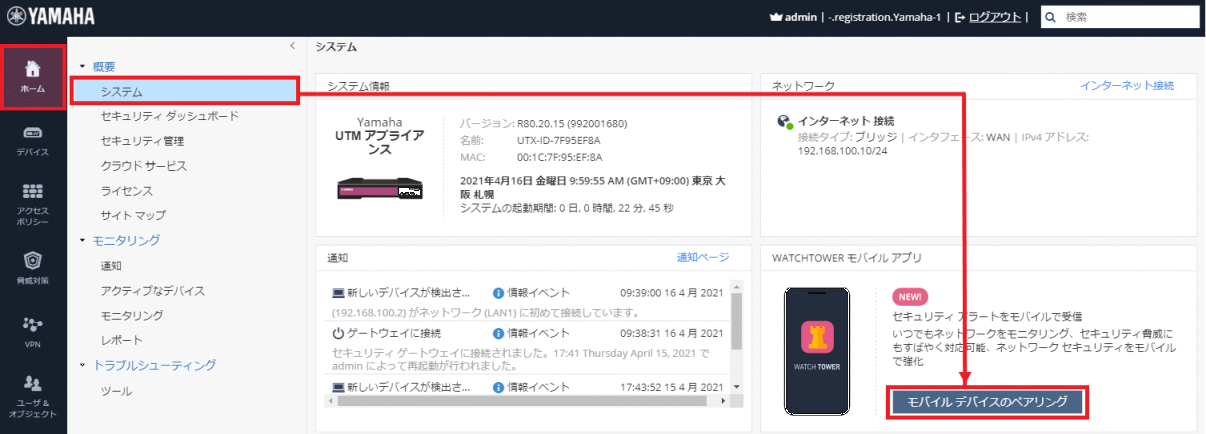
Task: Open Access Policy sidebar icon
Action: pos(33,201)
